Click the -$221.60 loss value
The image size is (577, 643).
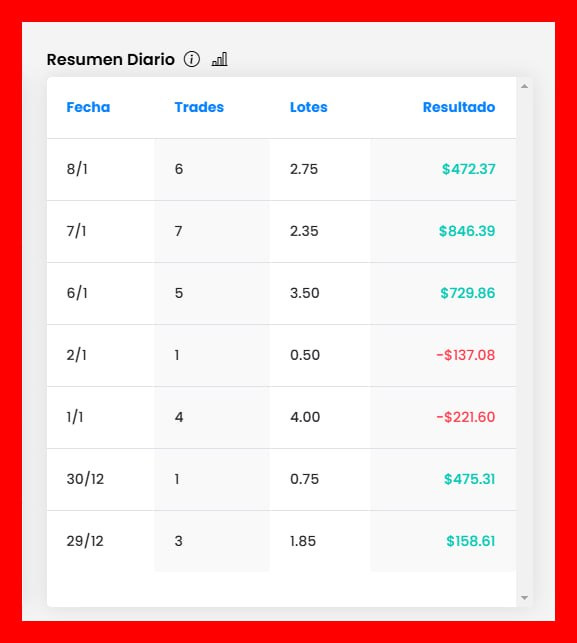point(465,417)
